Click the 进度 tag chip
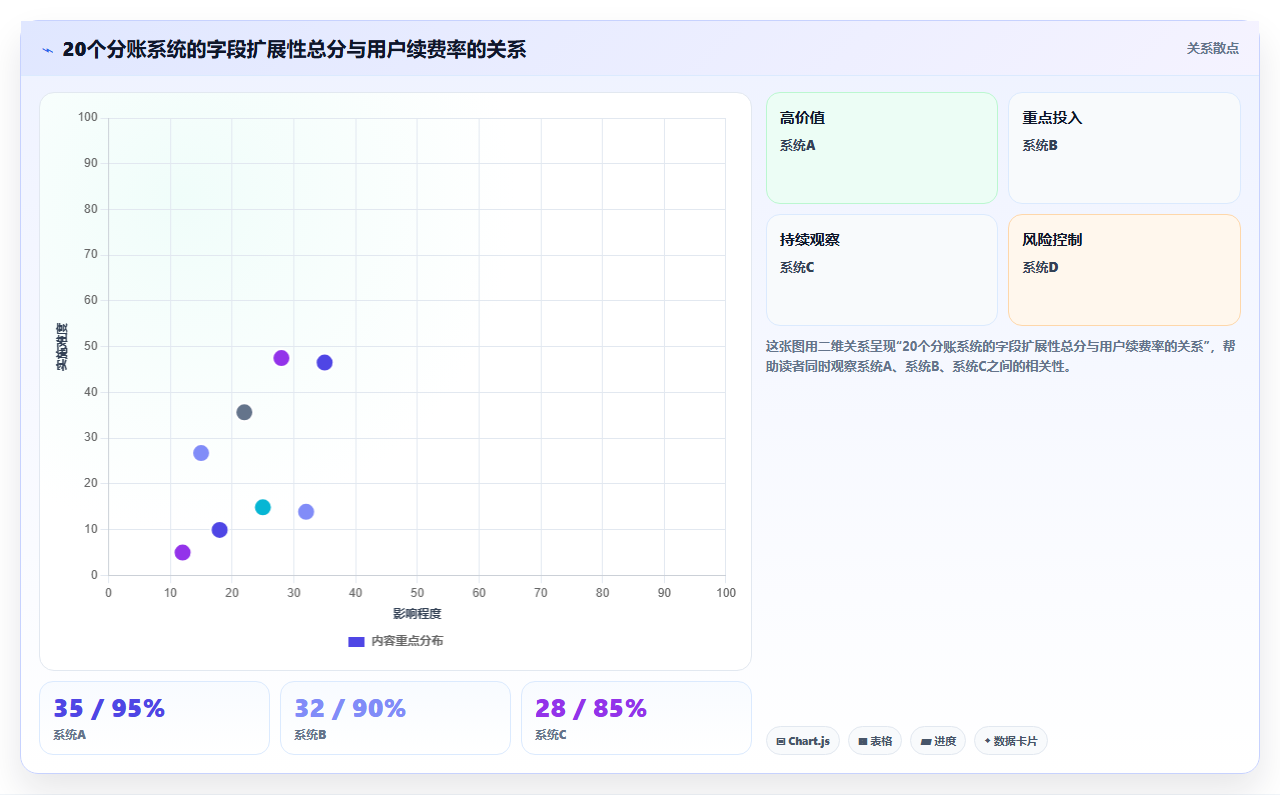 (x=938, y=741)
